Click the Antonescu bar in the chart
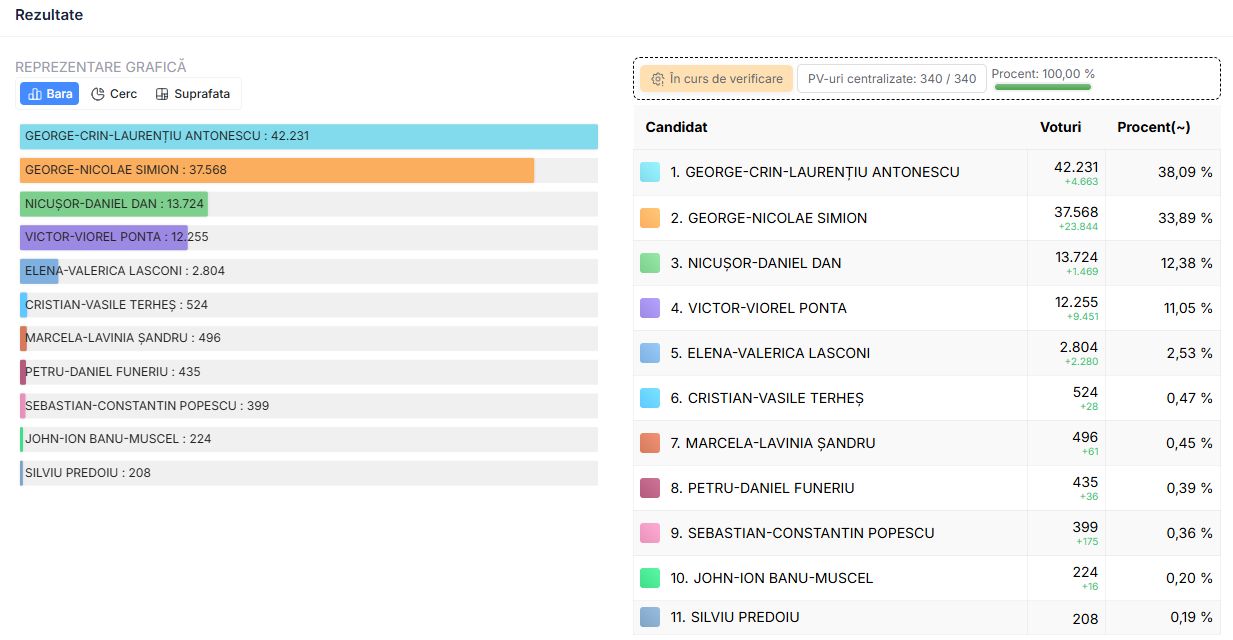 coord(308,137)
